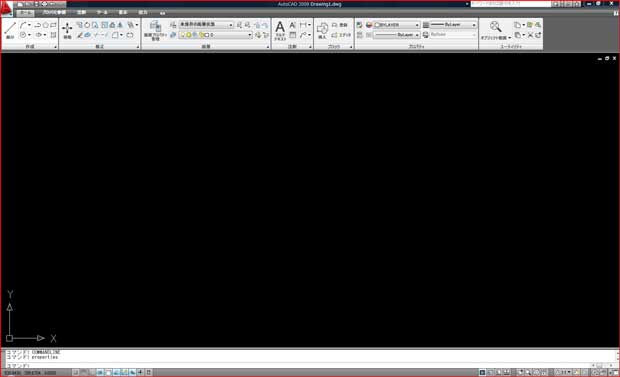The image size is (620, 377).
Task: Open the annotation scale 1:1 dropdown
Action: click(x=563, y=372)
